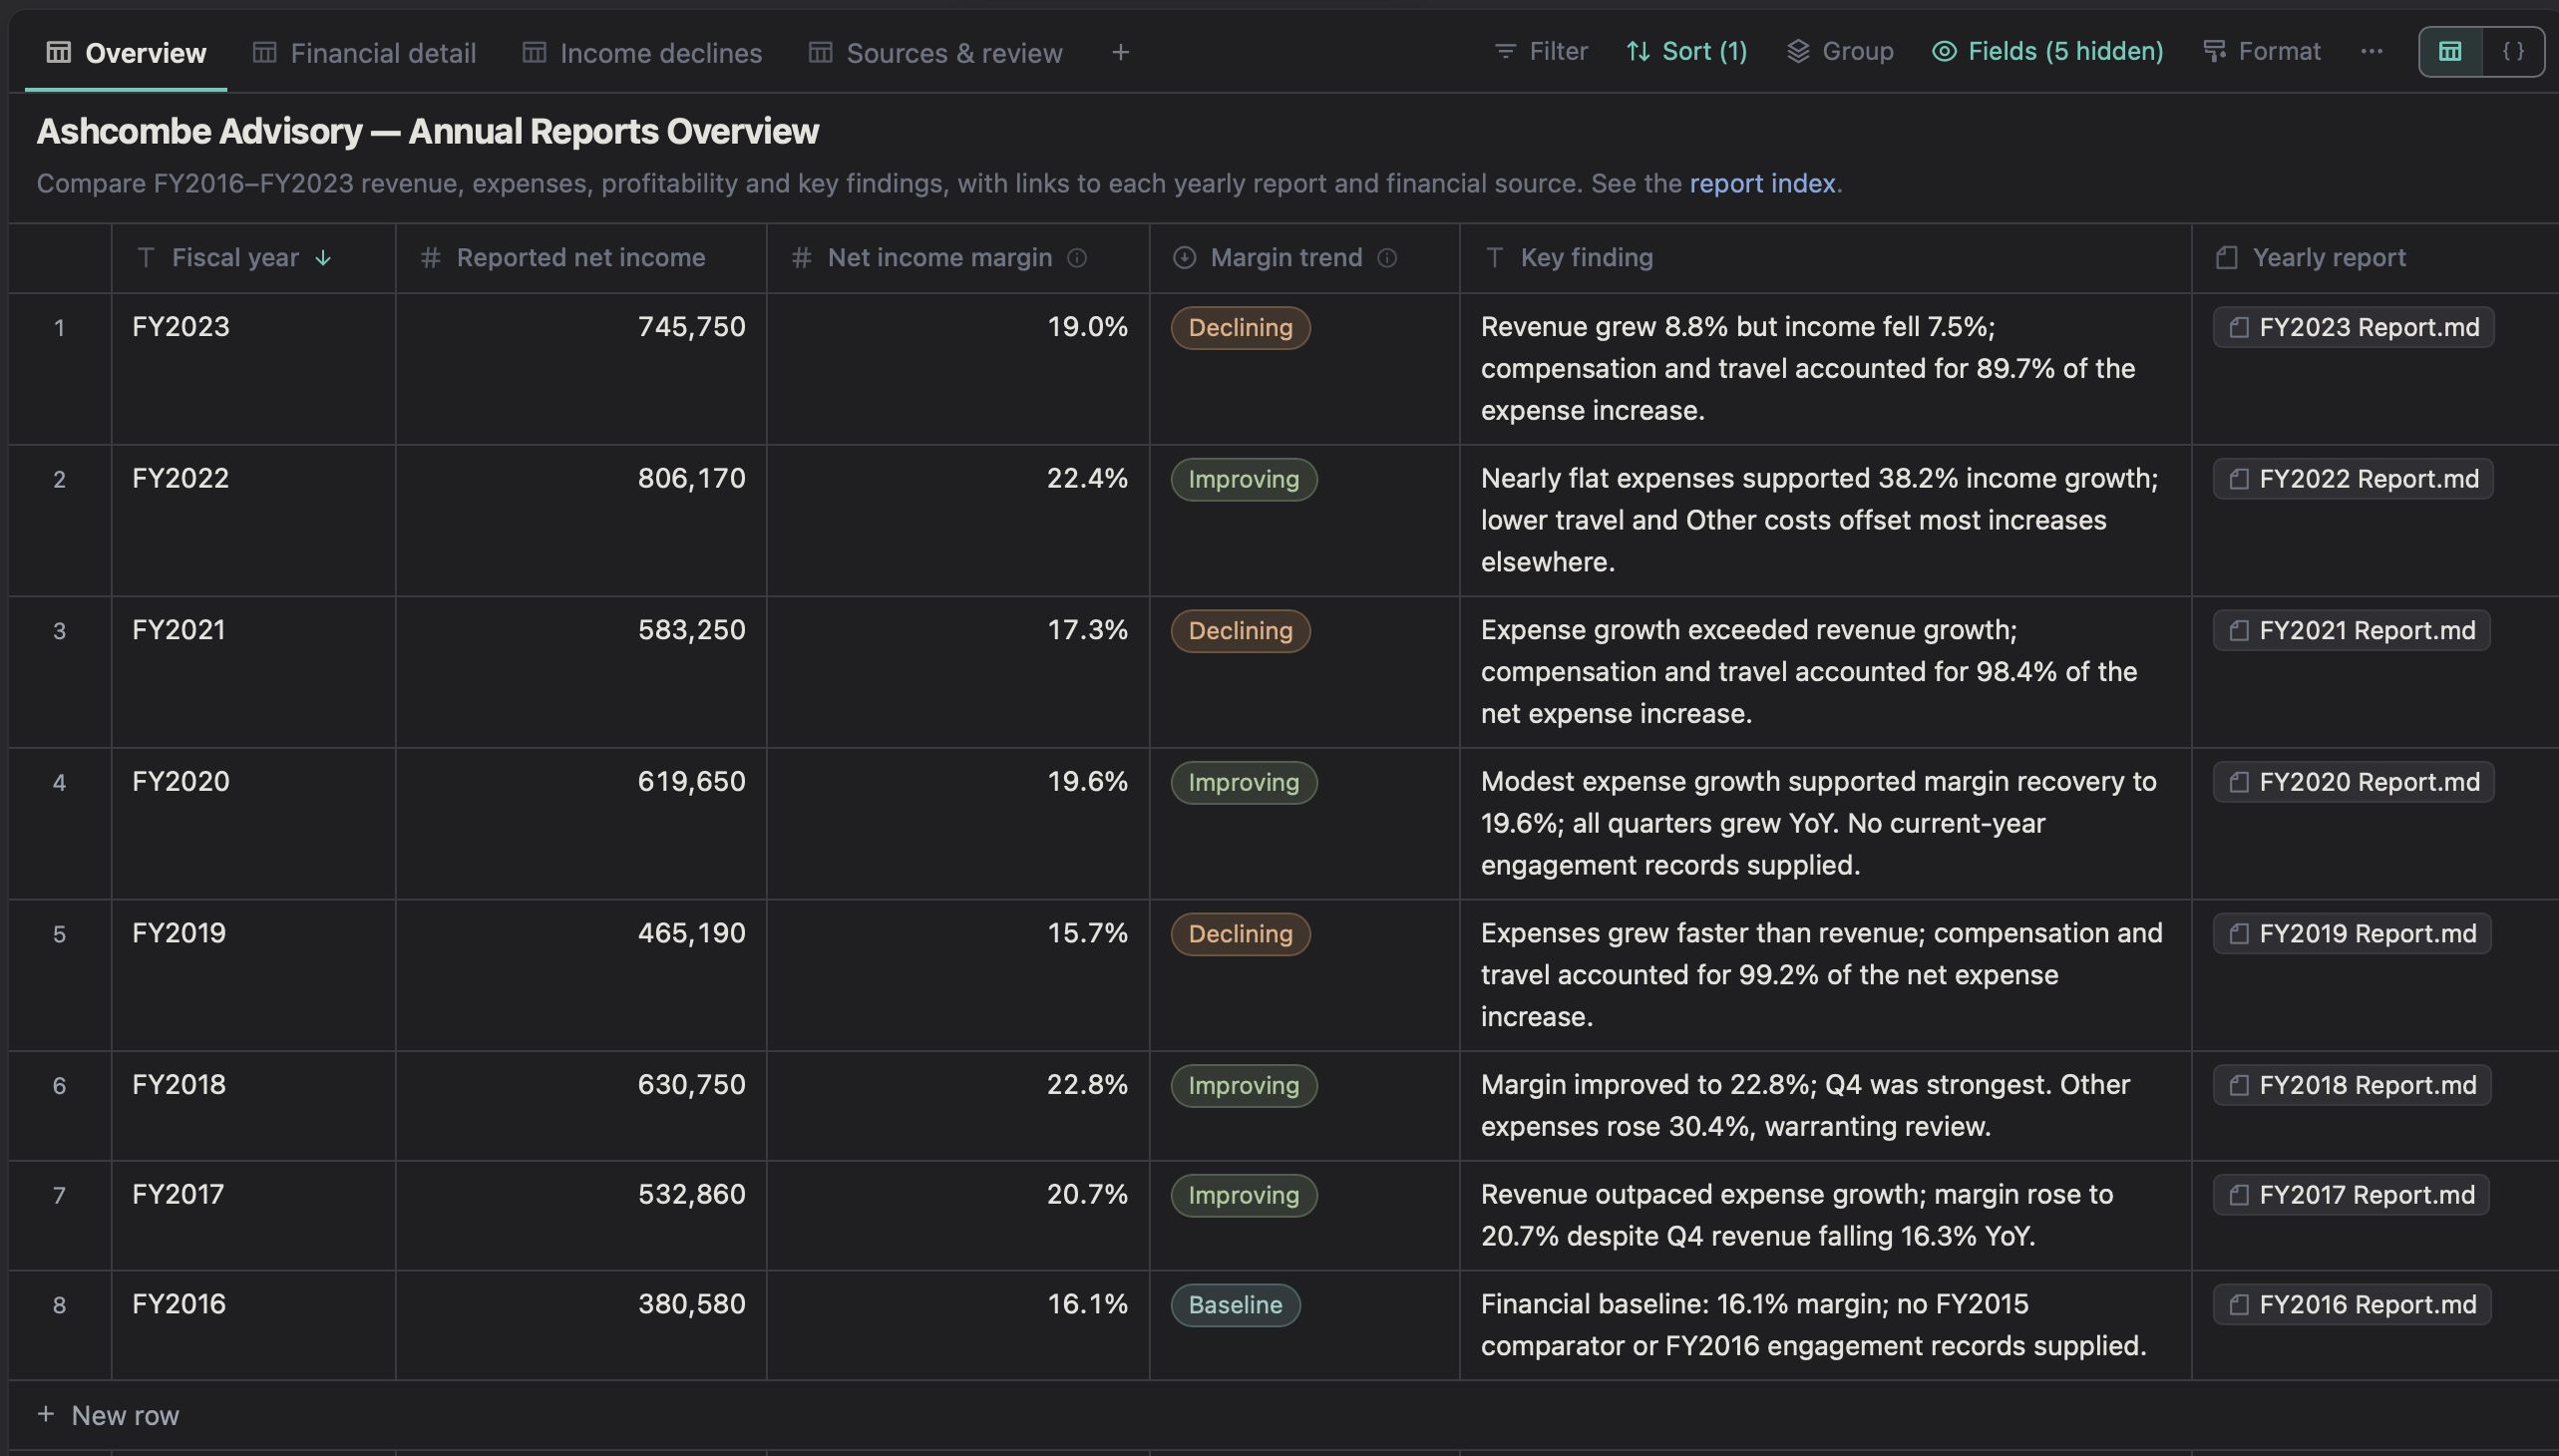This screenshot has height=1456, width=2559.
Task: Open the more options ellipsis menu
Action: (2371, 51)
